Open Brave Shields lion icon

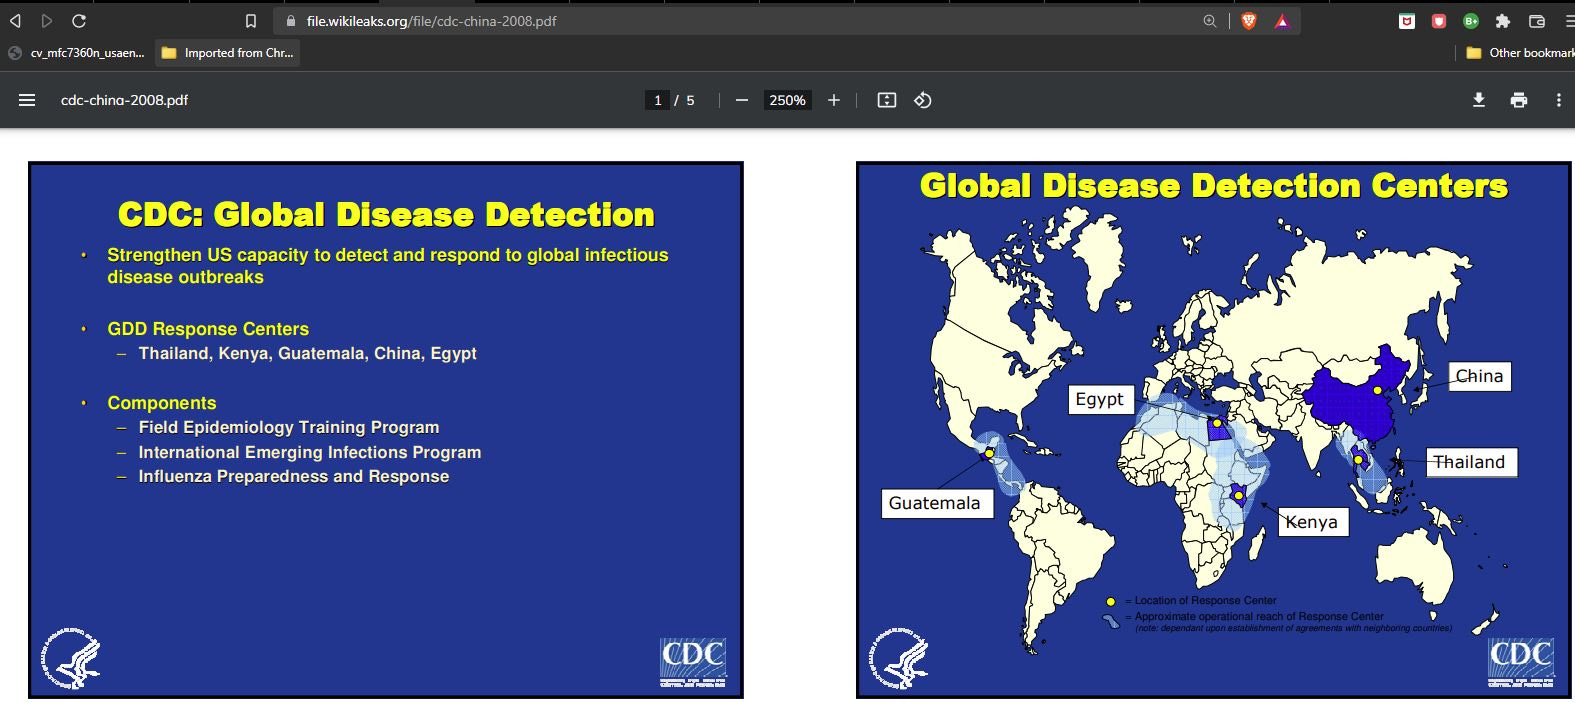(x=1248, y=21)
